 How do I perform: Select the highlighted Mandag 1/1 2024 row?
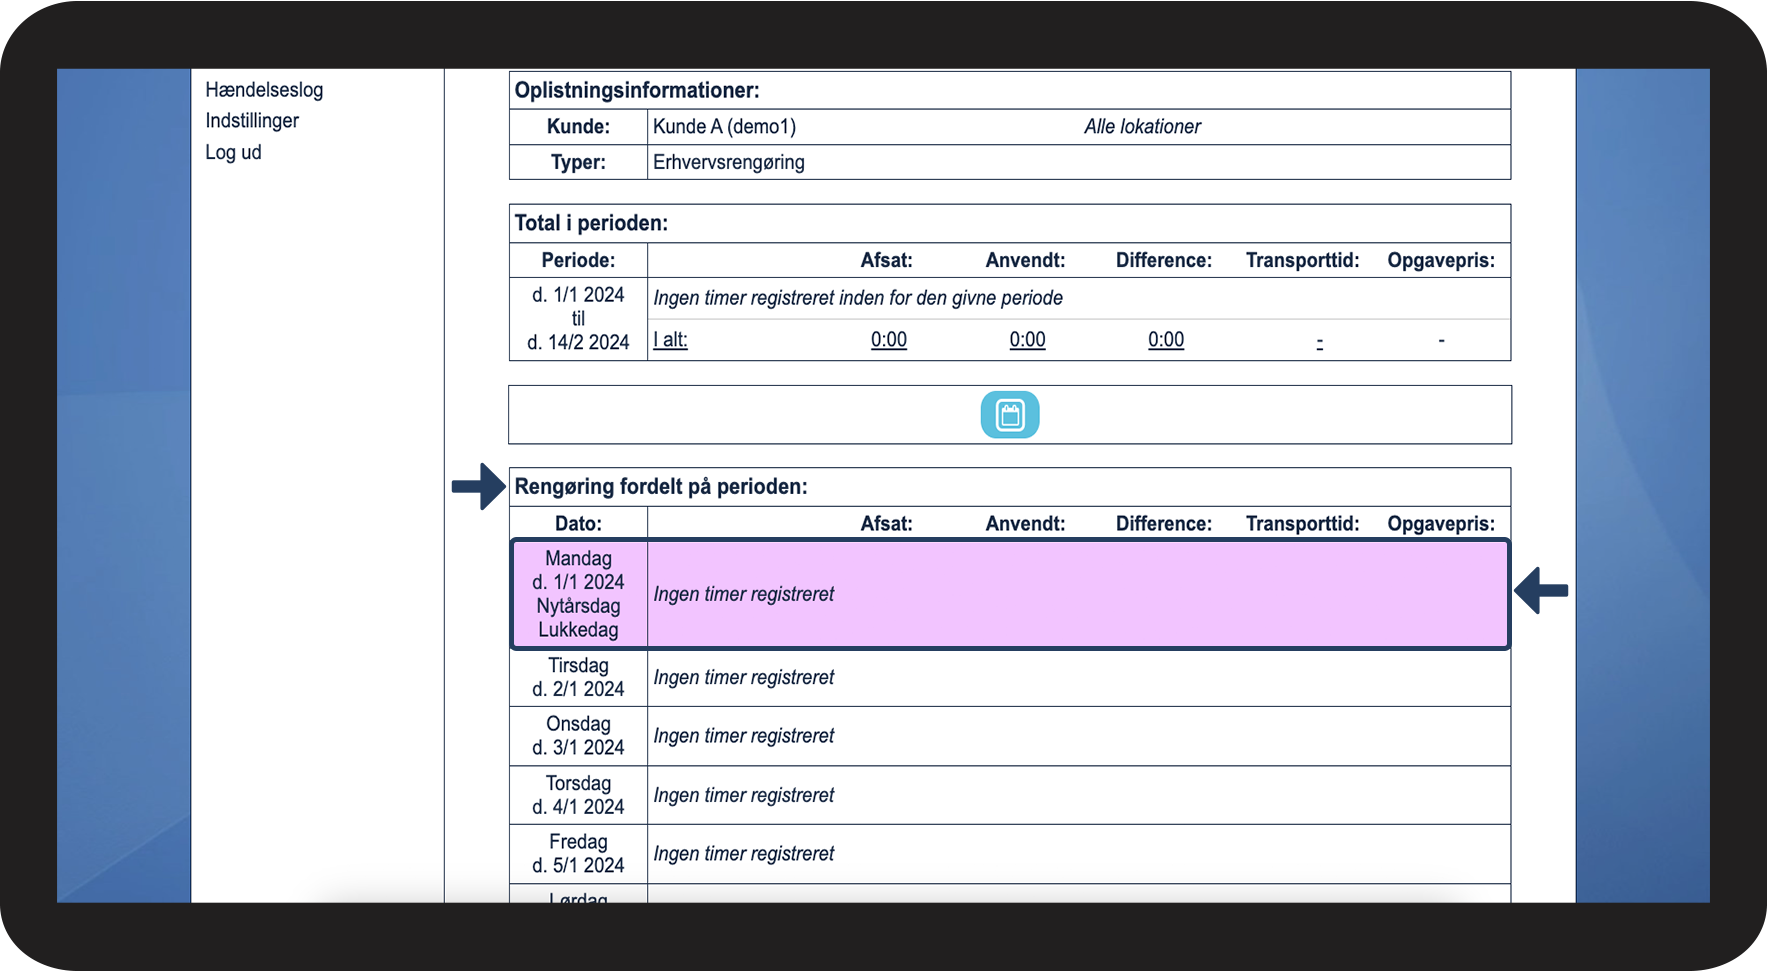[1010, 594]
